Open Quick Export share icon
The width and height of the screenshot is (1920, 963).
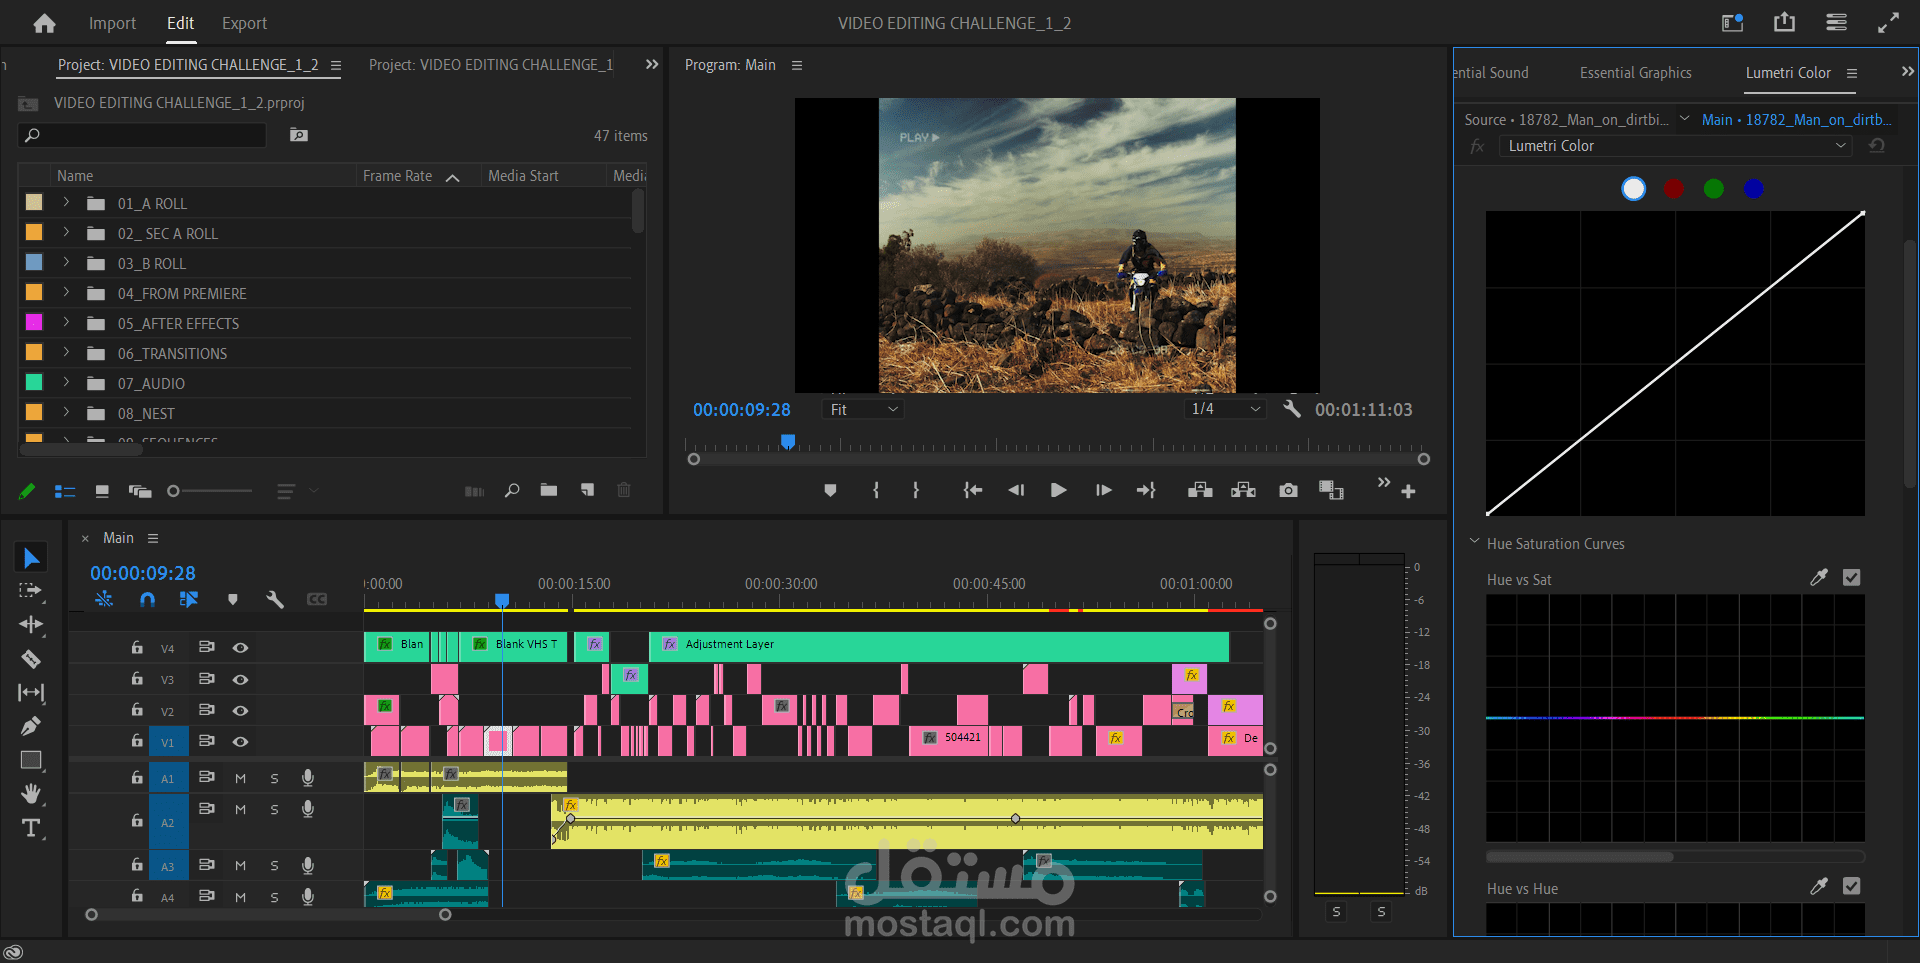[1784, 22]
